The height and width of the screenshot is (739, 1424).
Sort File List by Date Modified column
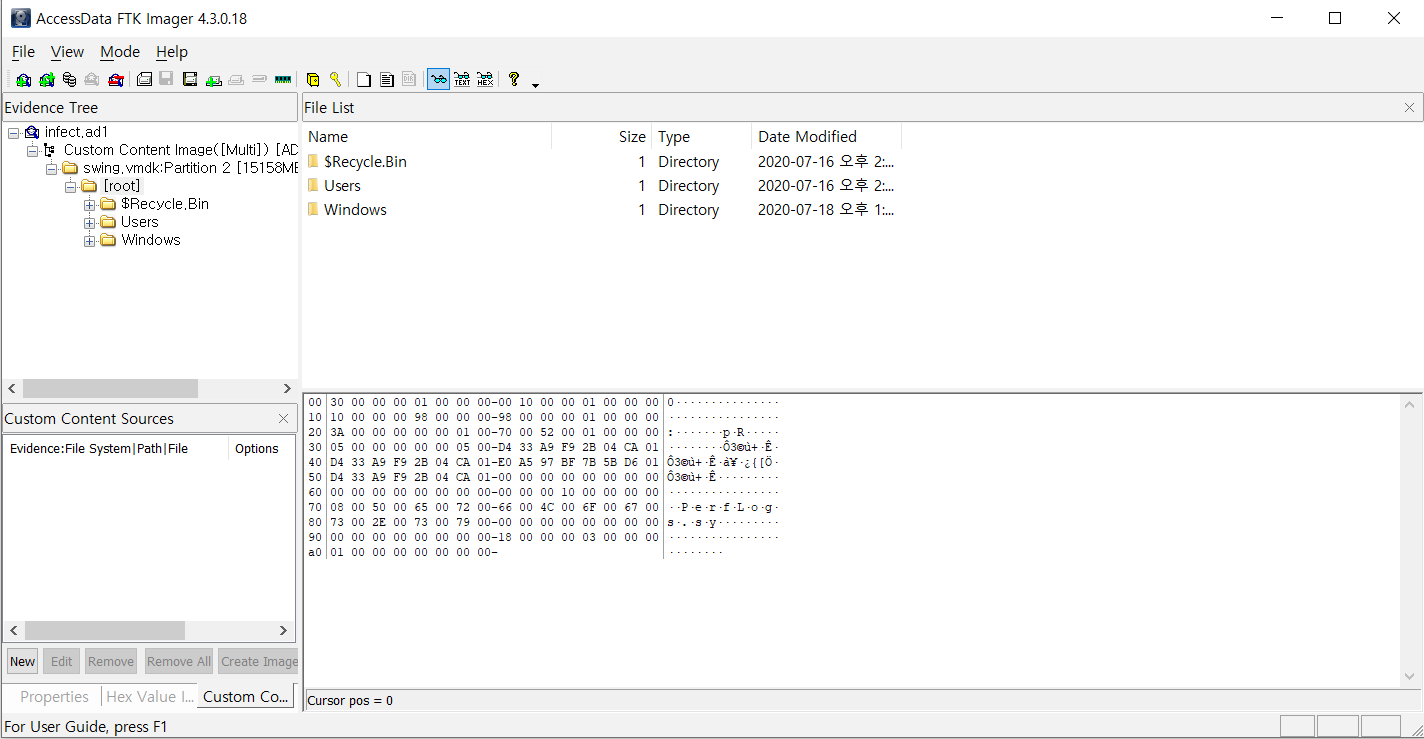click(826, 137)
